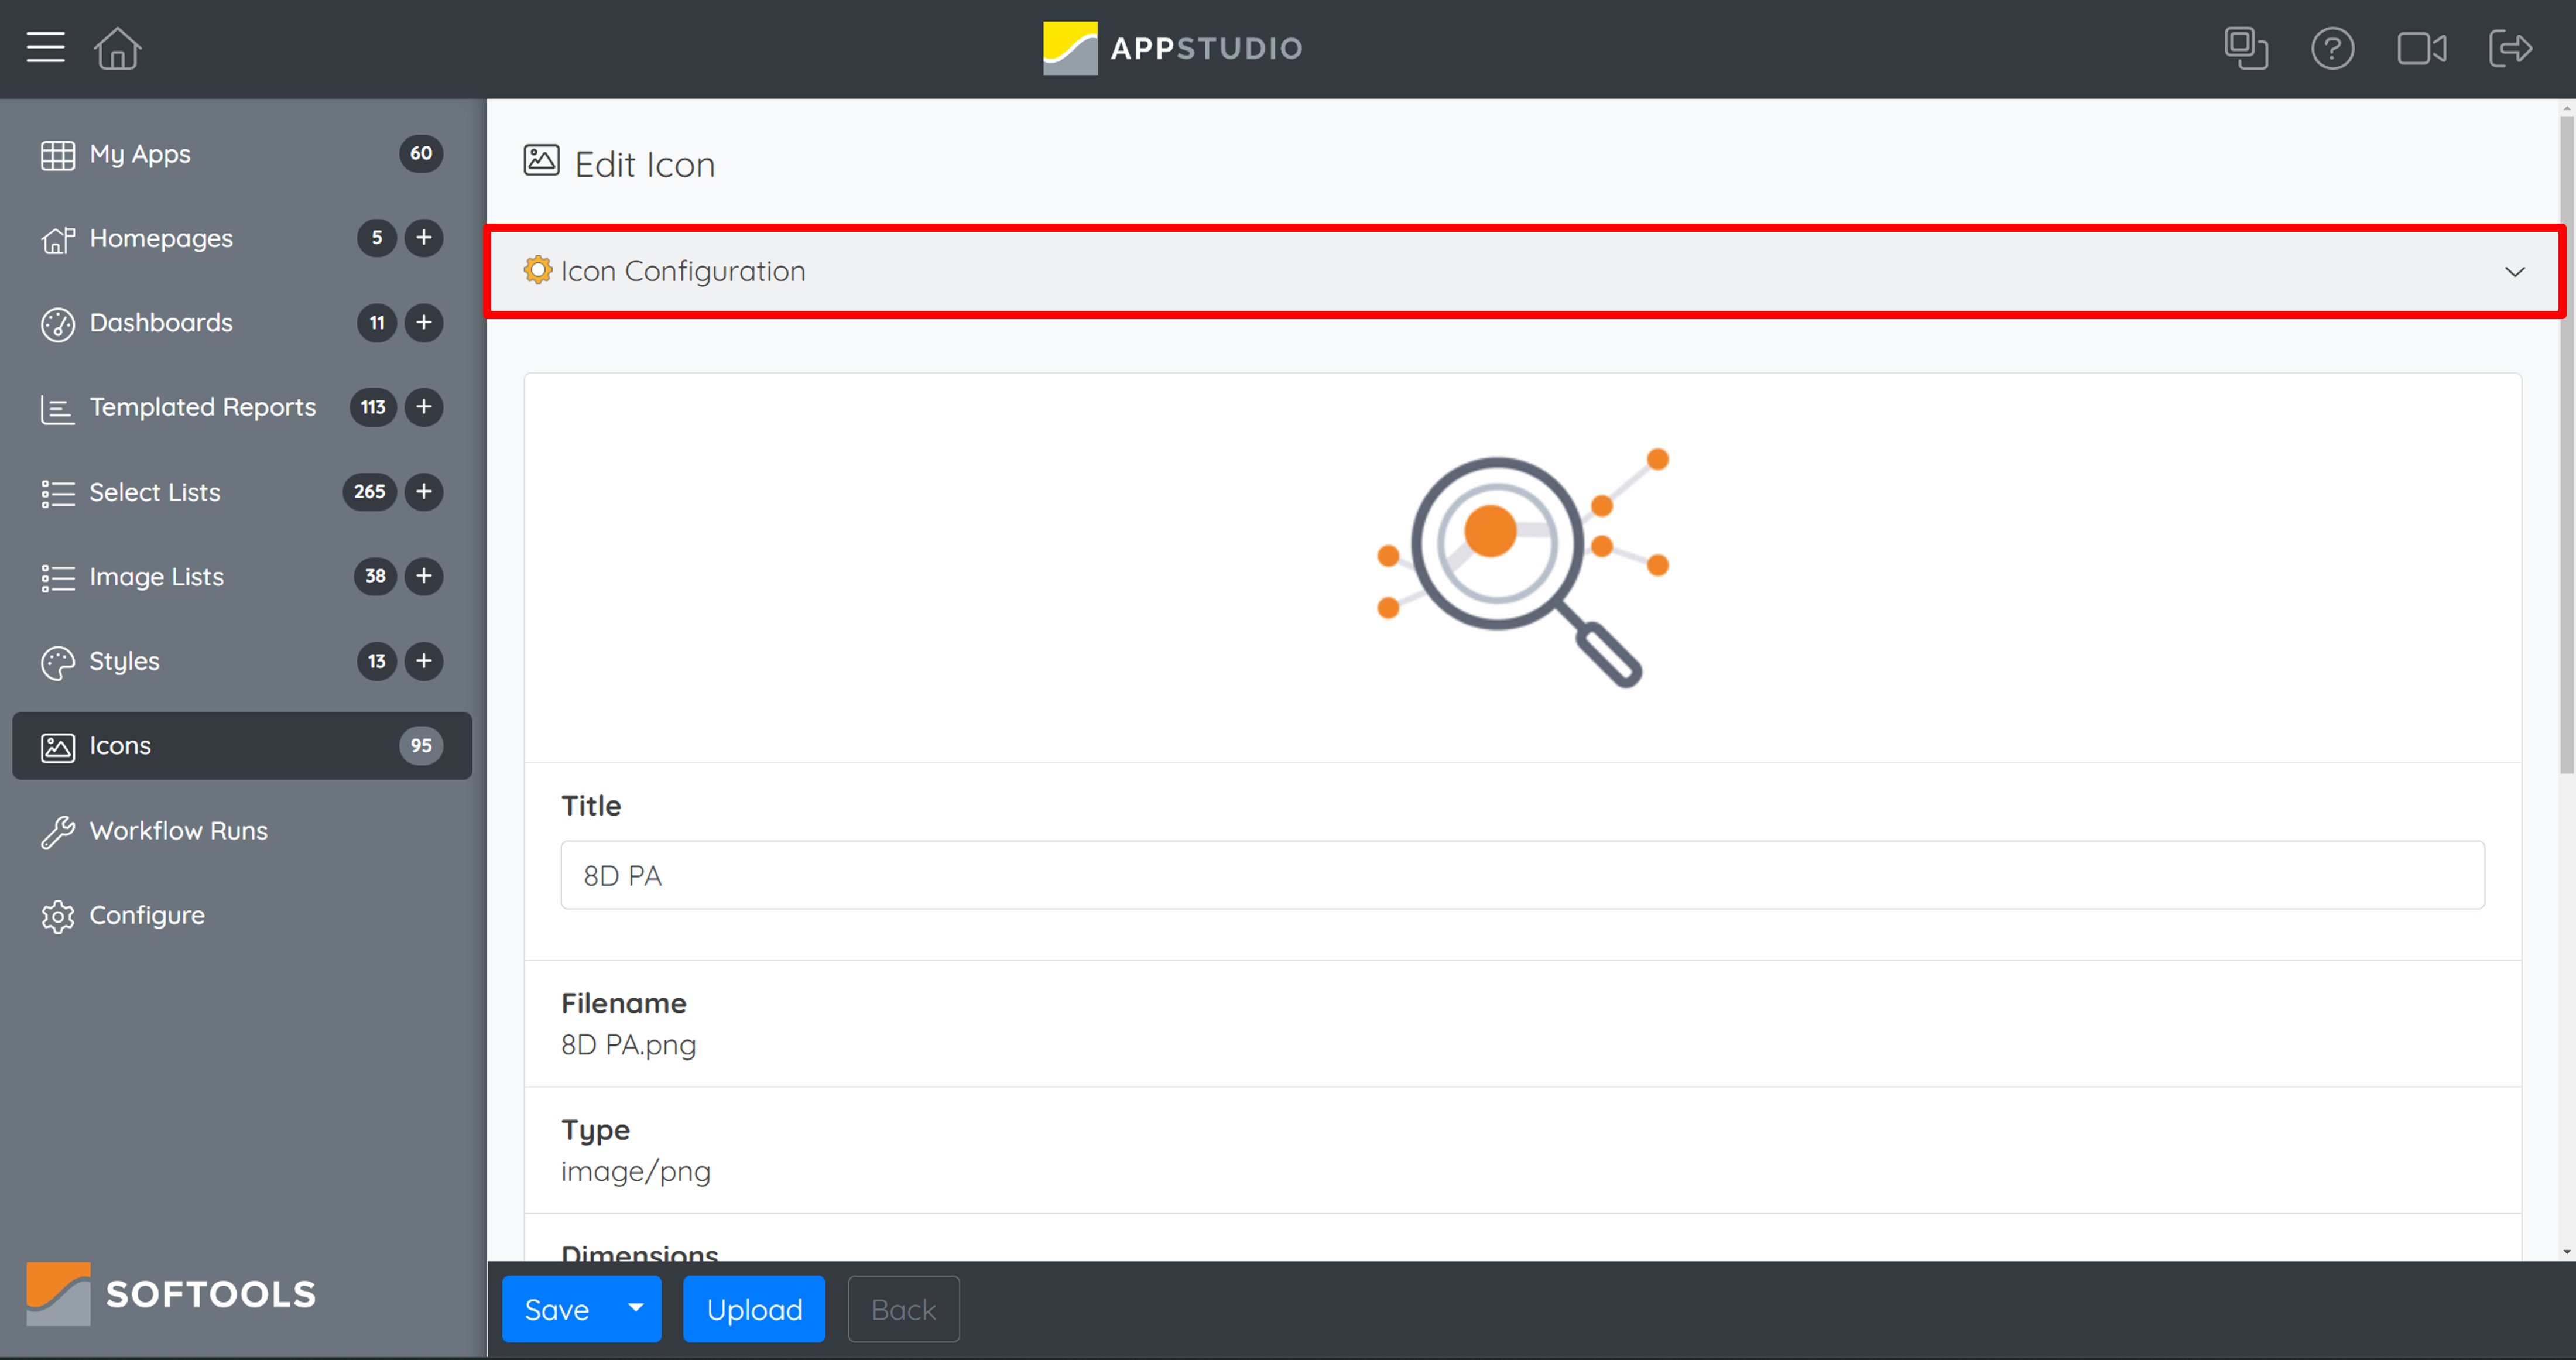Open the Save dropdown arrow

point(635,1308)
